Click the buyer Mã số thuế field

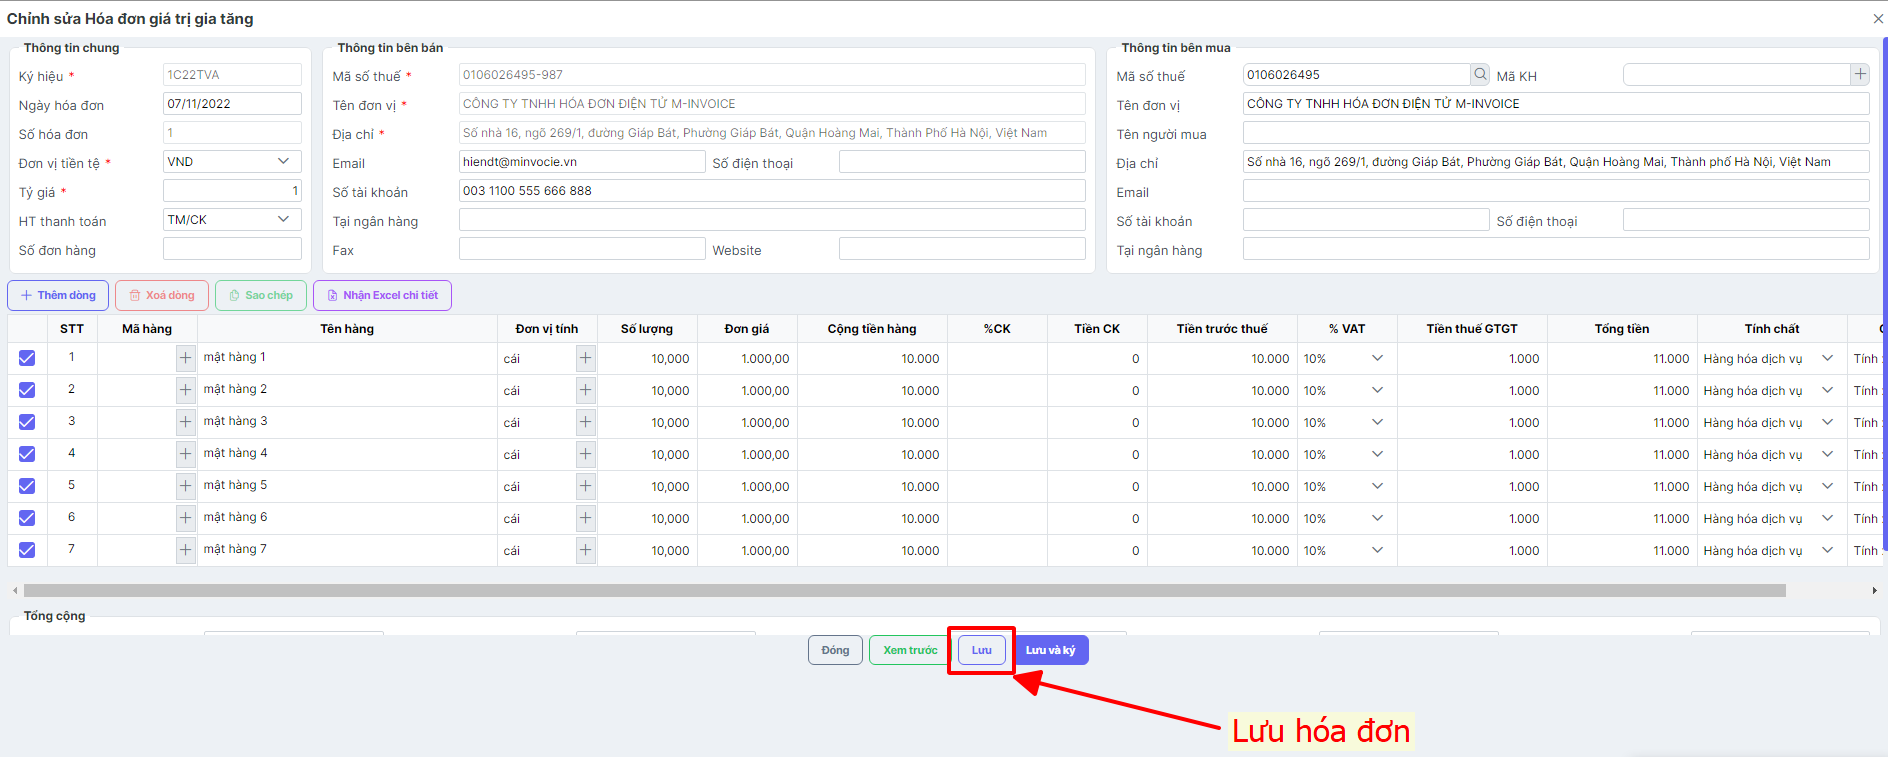click(1356, 75)
